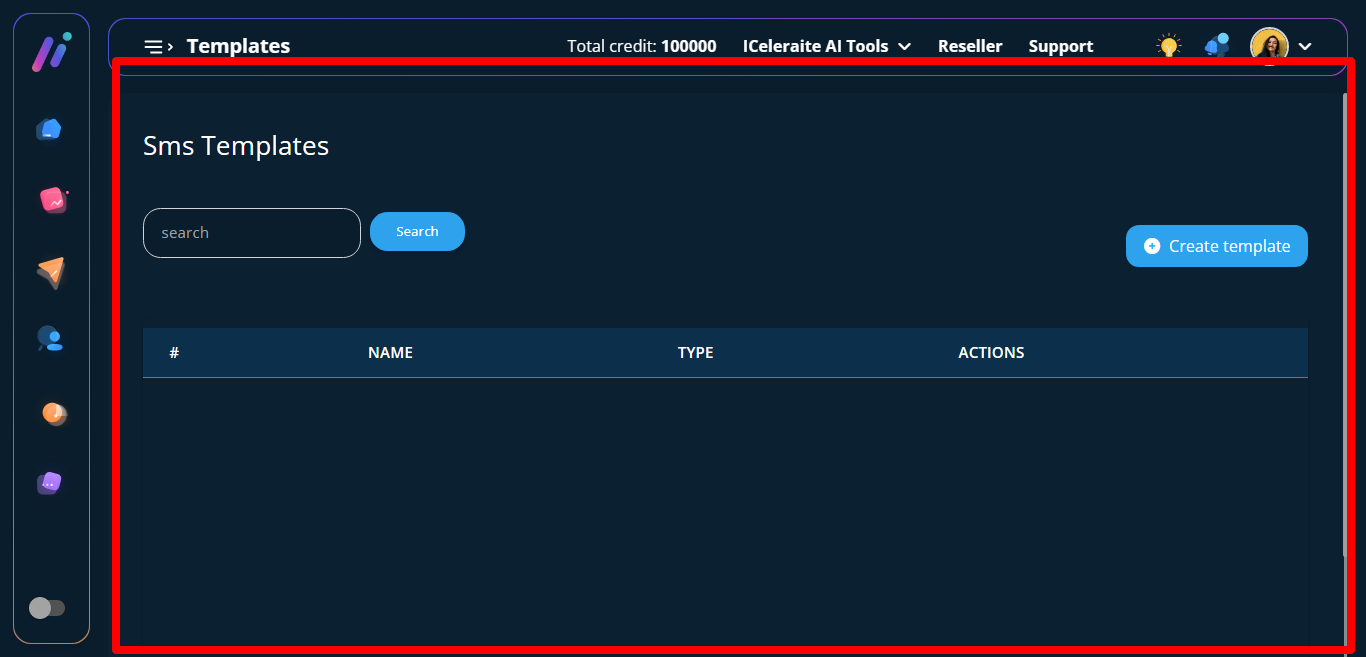Screen dimensions: 1366x657
Task: Expand the sidebar using the hamburger menu
Action: coord(158,46)
